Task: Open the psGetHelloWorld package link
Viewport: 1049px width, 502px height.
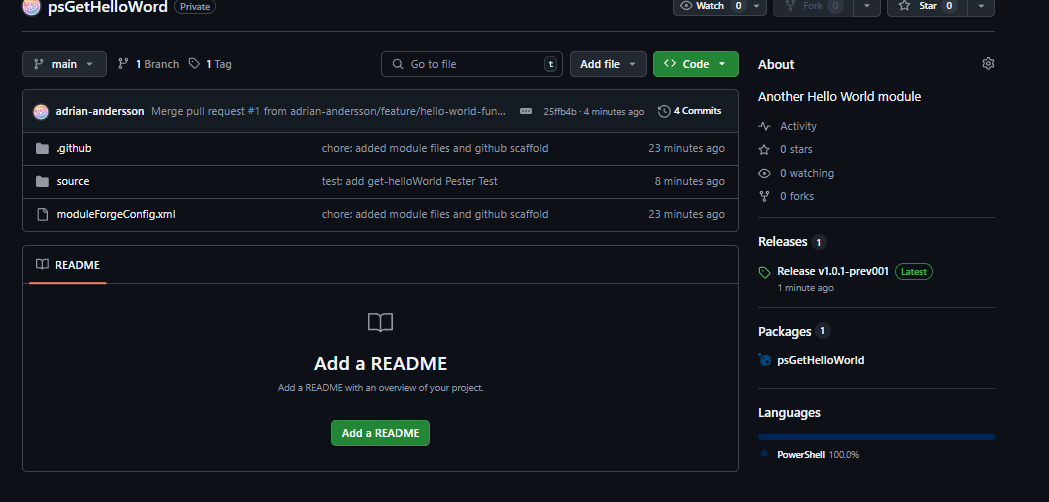Action: coord(821,360)
